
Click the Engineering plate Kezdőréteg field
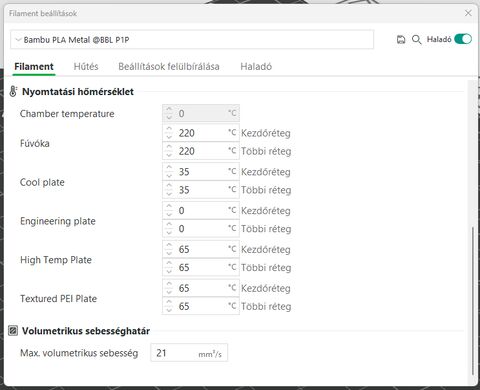click(201, 210)
